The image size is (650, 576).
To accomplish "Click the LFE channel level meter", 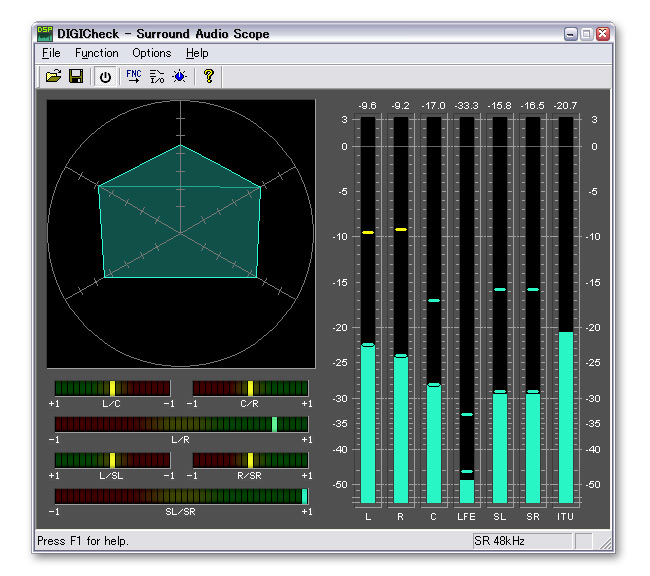I will tap(467, 310).
